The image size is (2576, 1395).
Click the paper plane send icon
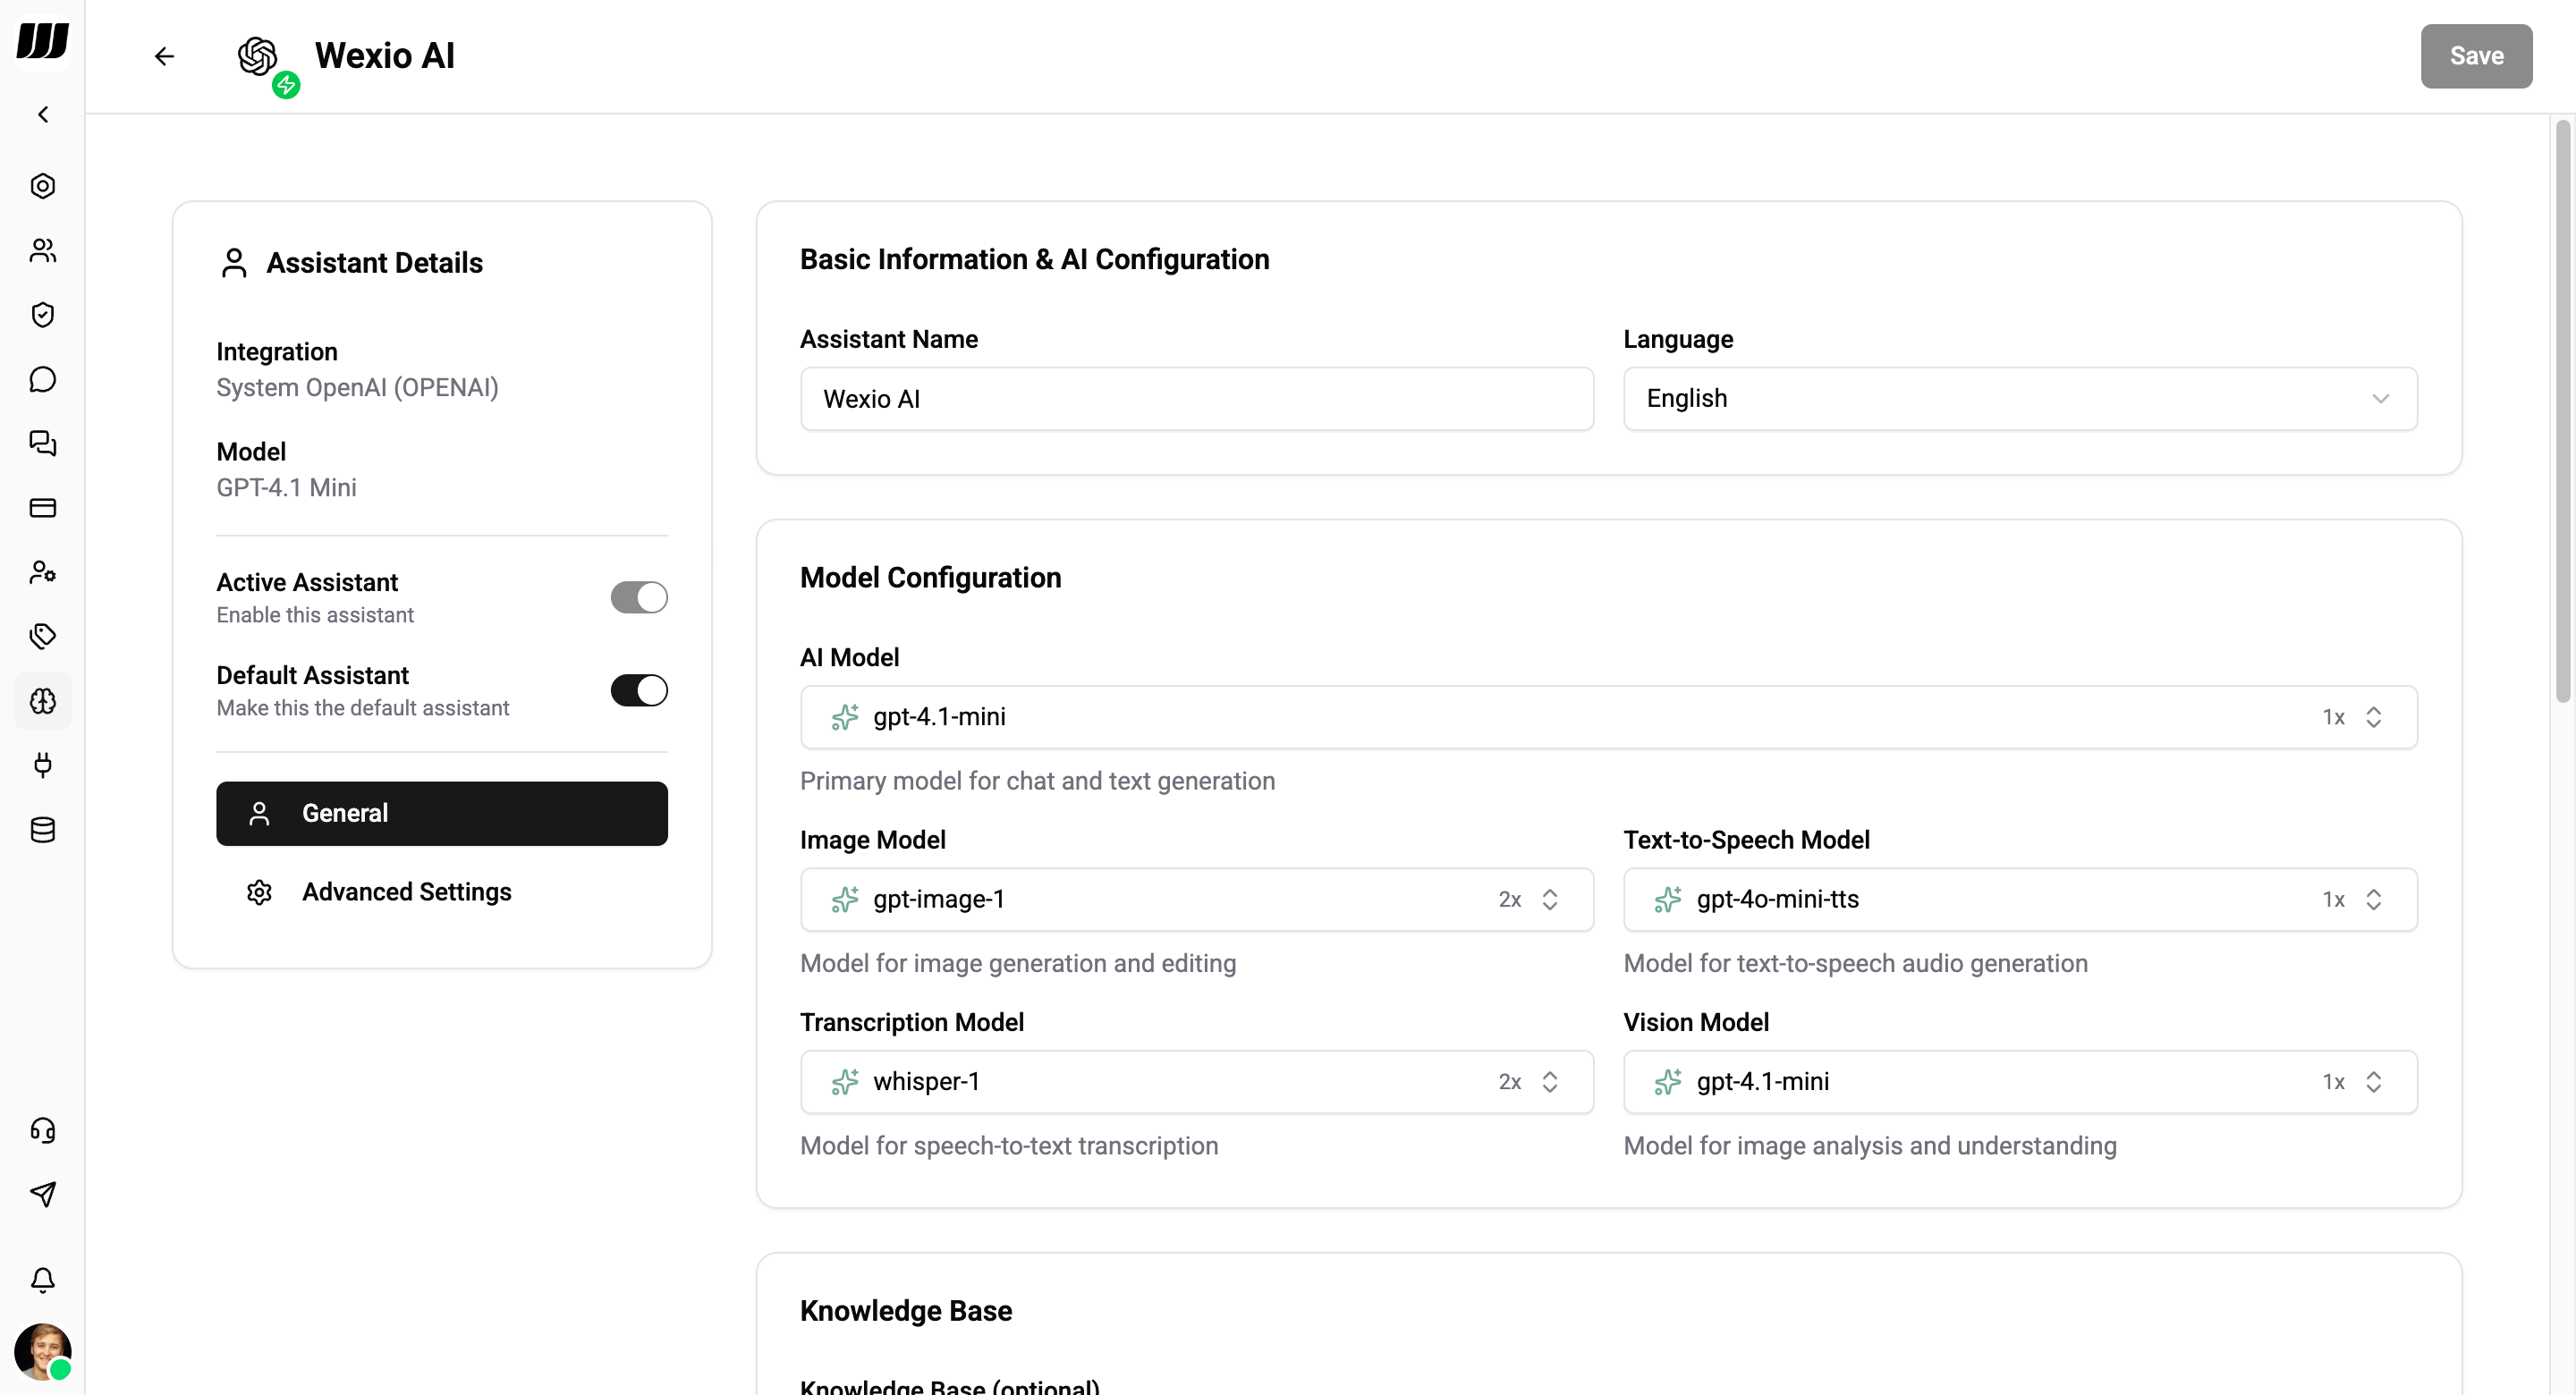[x=43, y=1194]
